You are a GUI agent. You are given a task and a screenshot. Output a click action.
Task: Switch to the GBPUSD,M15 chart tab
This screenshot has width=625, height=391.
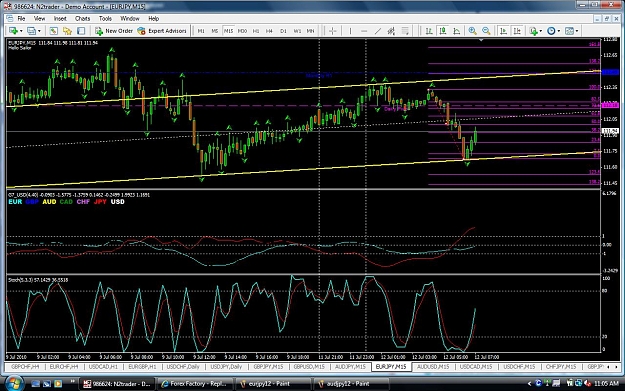pyautogui.click(x=309, y=367)
